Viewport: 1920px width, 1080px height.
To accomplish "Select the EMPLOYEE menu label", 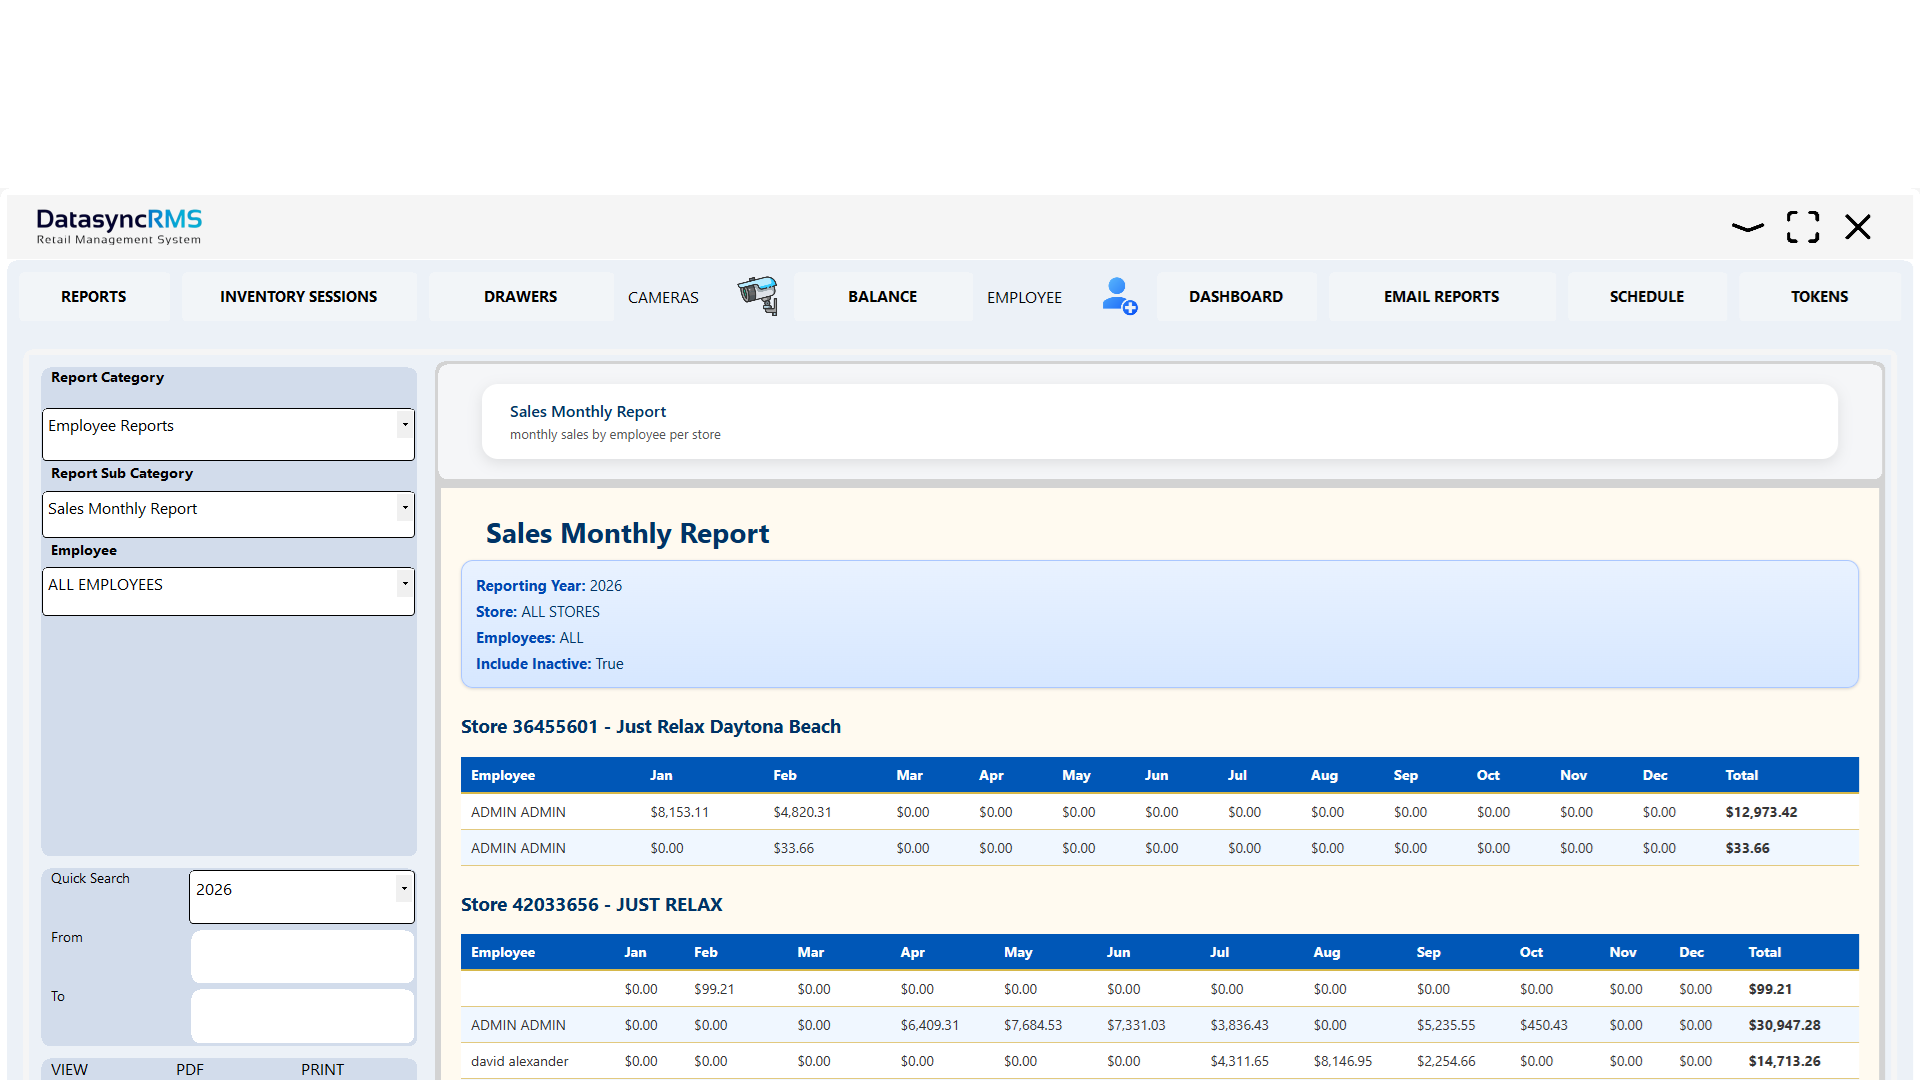I will (1024, 297).
